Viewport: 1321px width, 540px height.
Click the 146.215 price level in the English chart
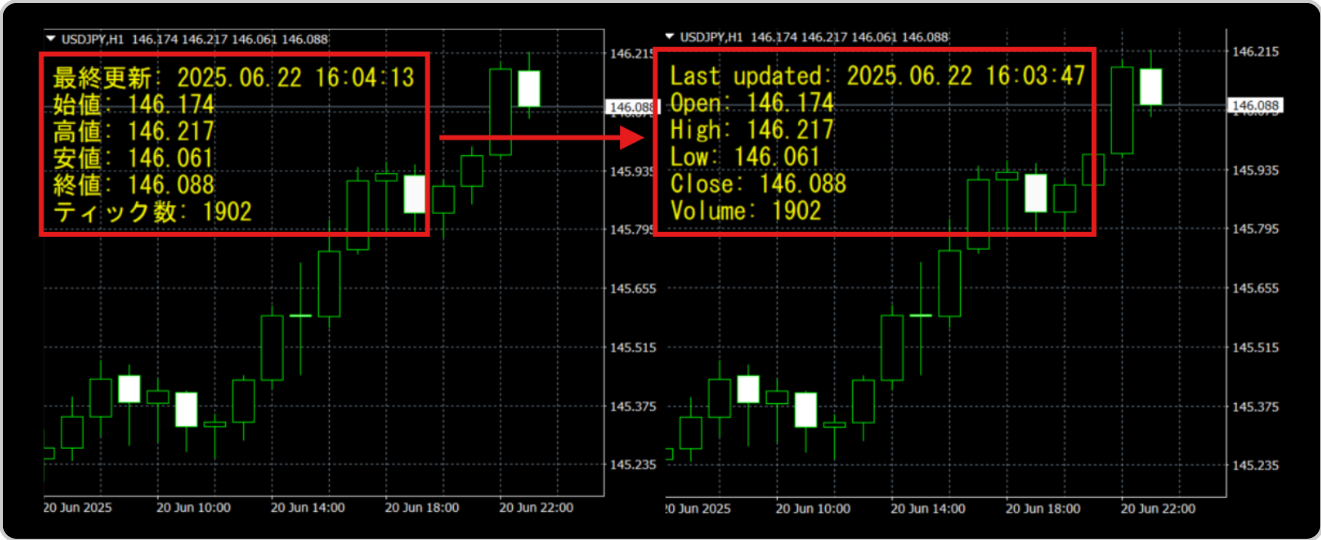[x=1256, y=52]
